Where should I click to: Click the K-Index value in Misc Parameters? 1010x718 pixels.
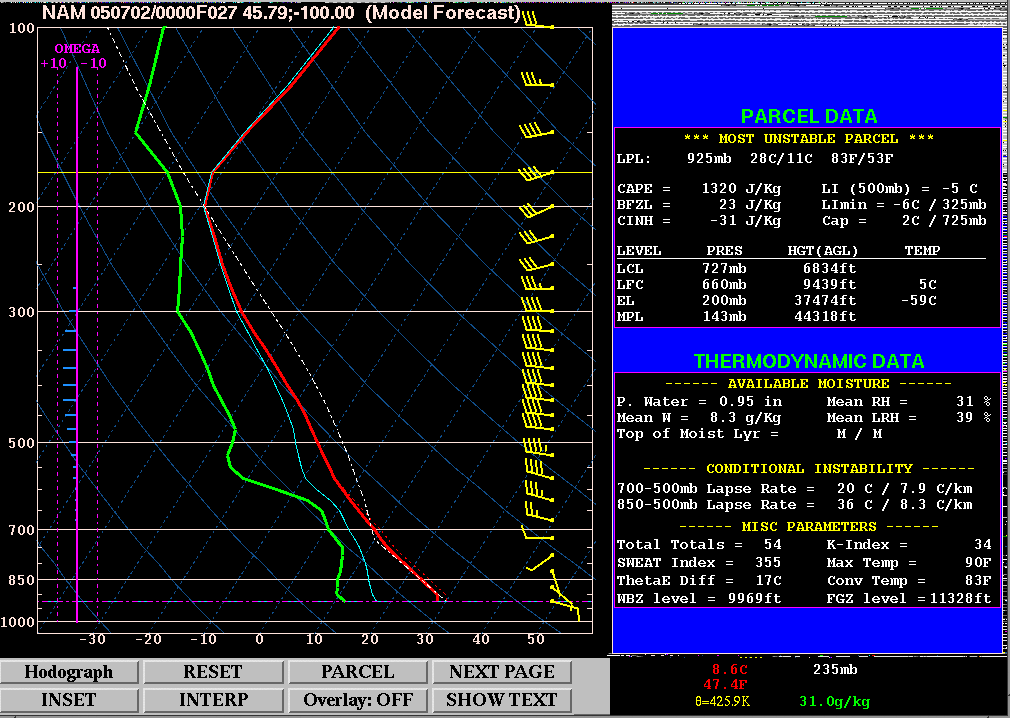coord(982,545)
